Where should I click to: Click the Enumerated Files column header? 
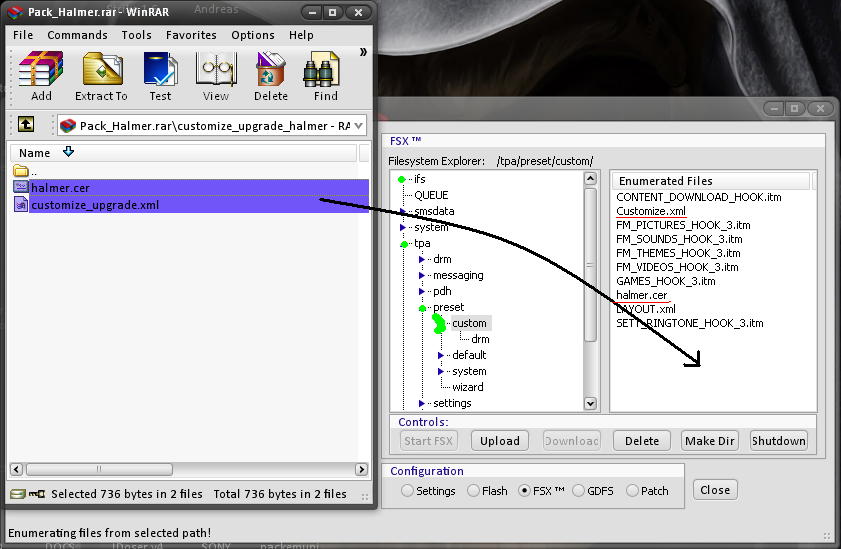click(x=712, y=181)
